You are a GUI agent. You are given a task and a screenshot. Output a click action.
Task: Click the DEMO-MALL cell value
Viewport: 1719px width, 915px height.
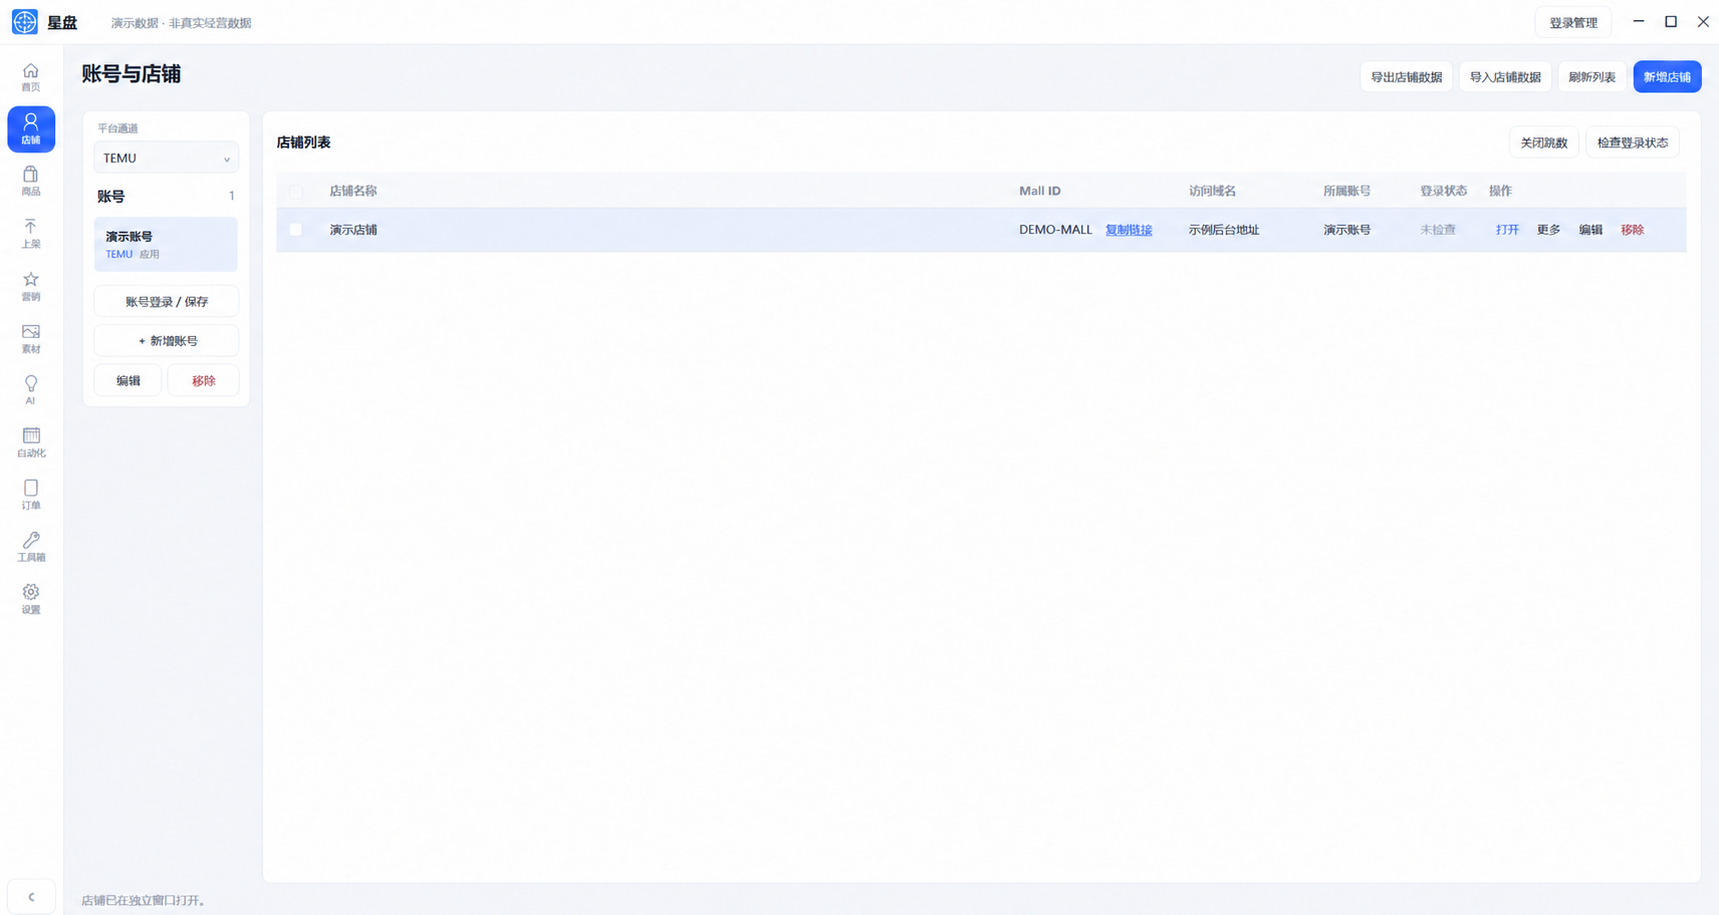[1056, 230]
